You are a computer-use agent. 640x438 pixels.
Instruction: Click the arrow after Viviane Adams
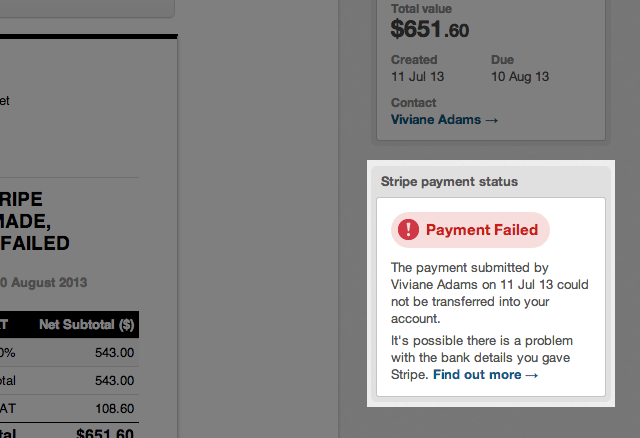(491, 120)
